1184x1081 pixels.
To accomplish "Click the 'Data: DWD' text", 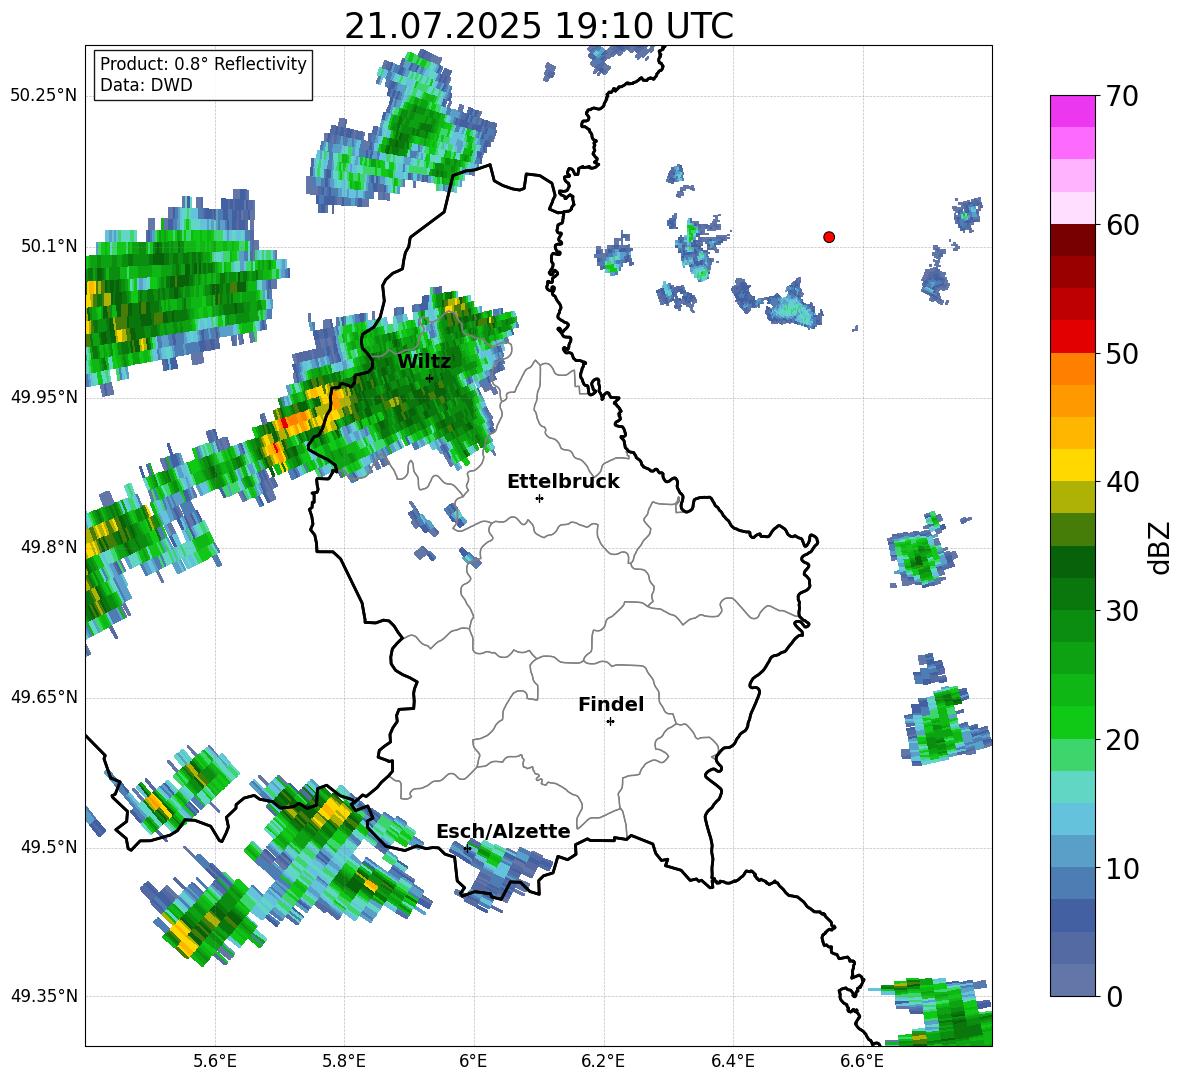I will pos(146,85).
